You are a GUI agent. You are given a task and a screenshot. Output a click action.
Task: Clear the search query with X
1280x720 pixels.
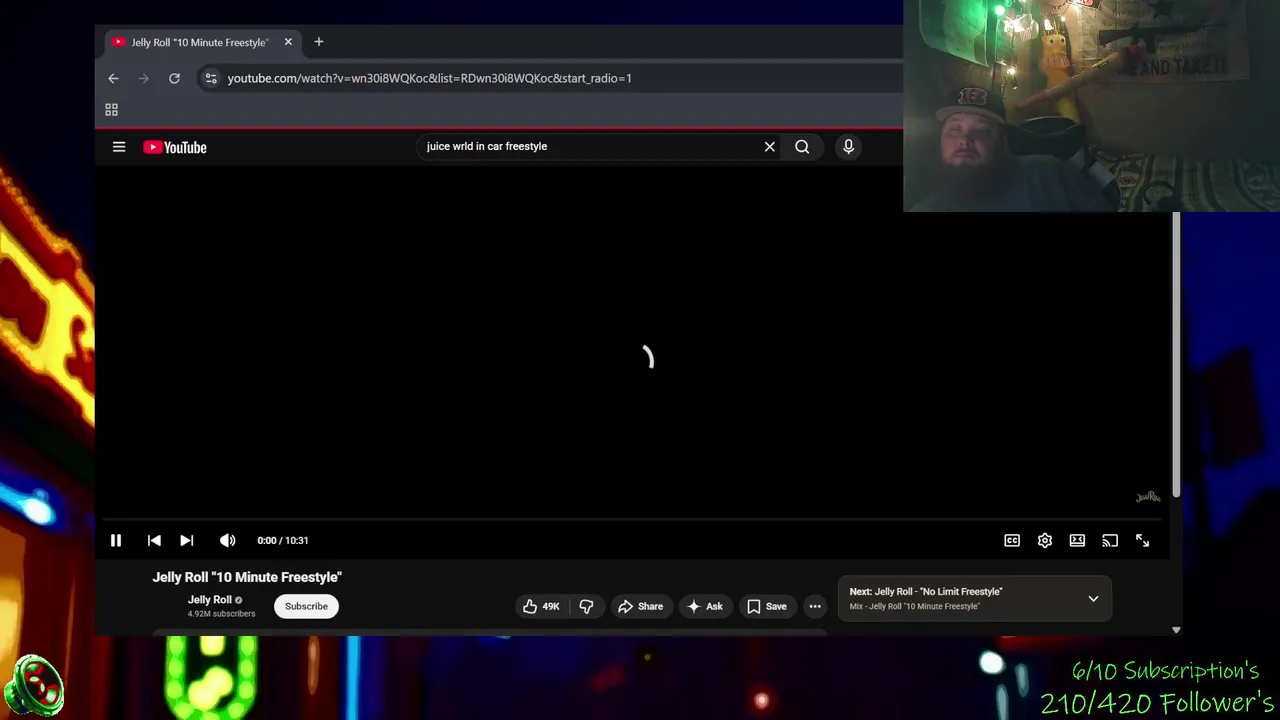pyautogui.click(x=770, y=147)
